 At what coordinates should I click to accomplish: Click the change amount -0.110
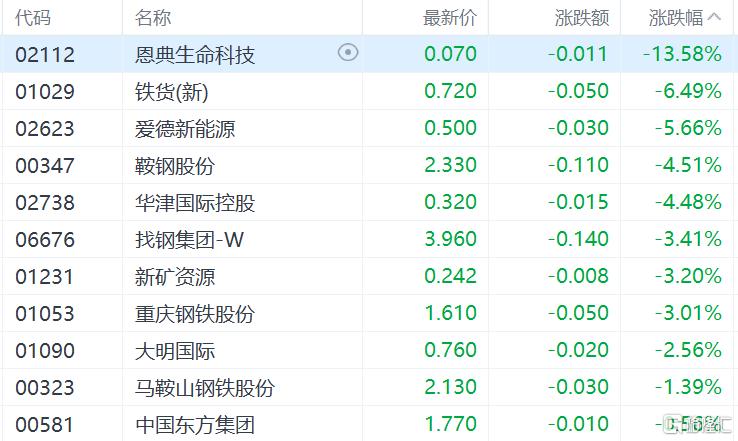point(578,165)
